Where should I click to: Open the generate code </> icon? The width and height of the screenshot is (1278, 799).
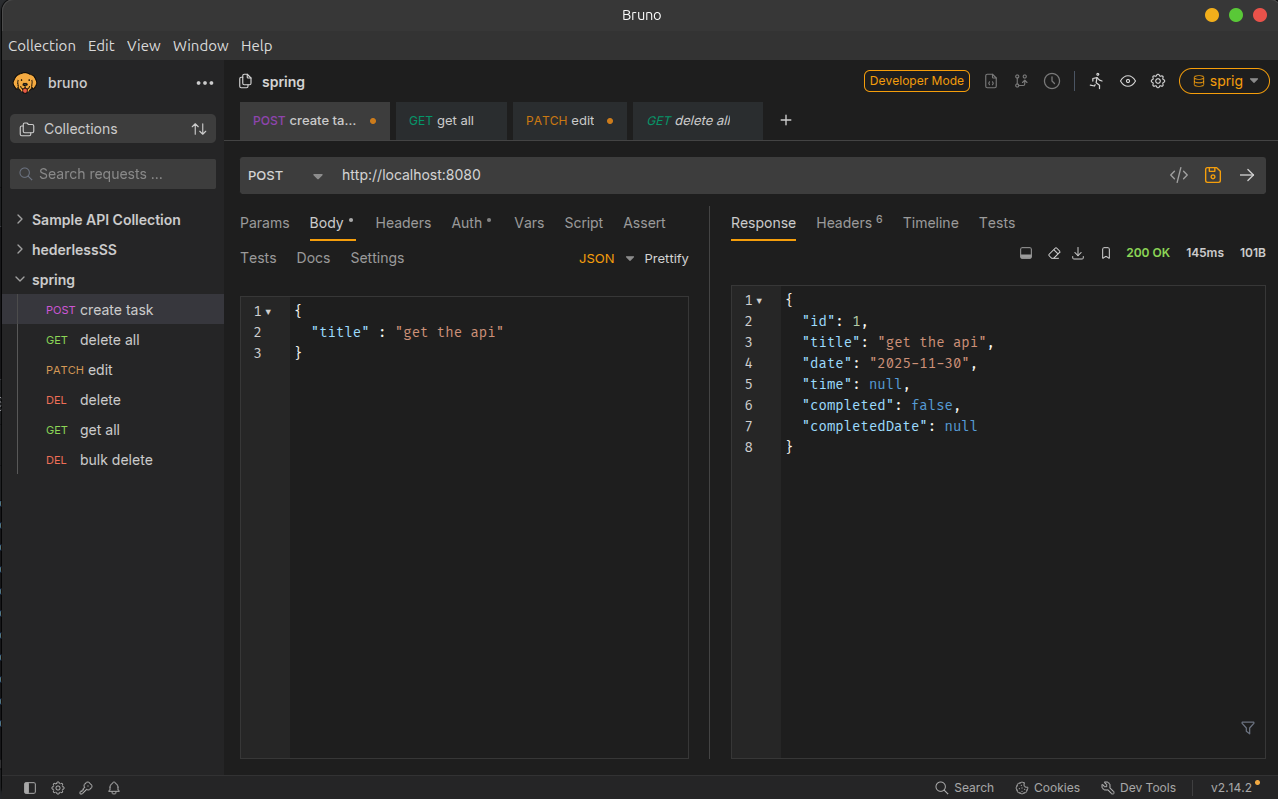(x=1179, y=175)
